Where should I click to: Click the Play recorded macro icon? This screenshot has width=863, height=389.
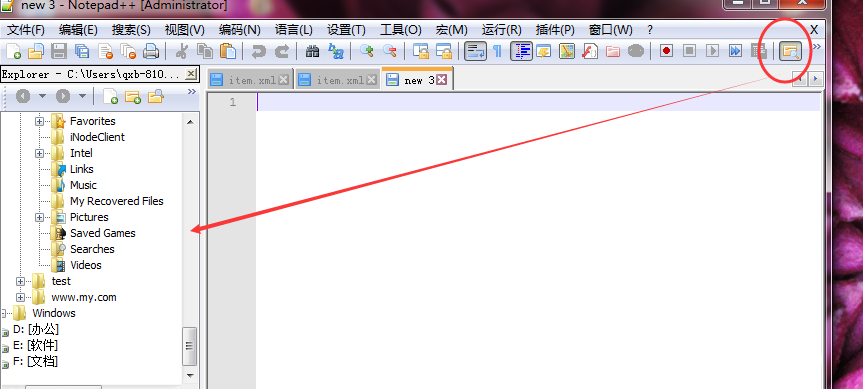pyautogui.click(x=713, y=51)
